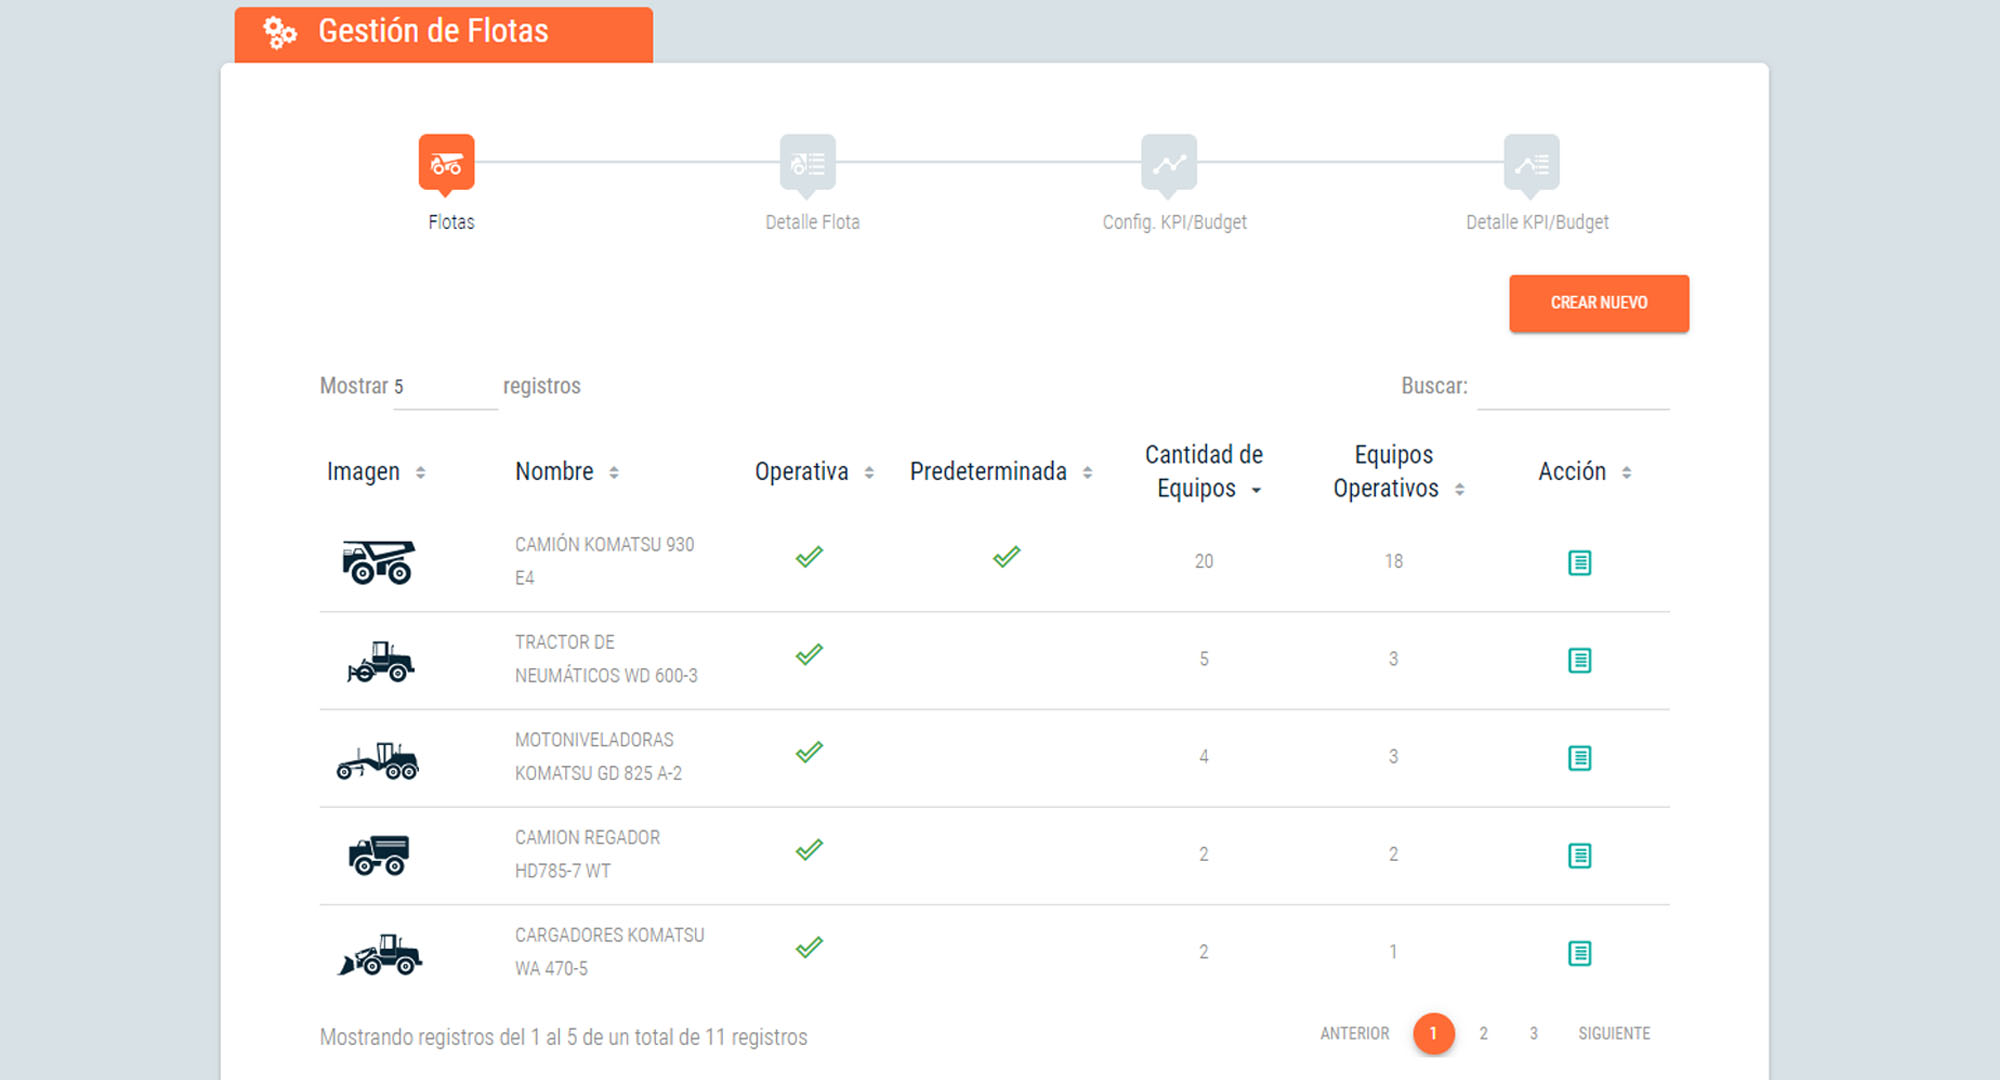Viewport: 2000px width, 1080px height.
Task: Open the Config. KPI/Budget step icon
Action: click(1169, 163)
